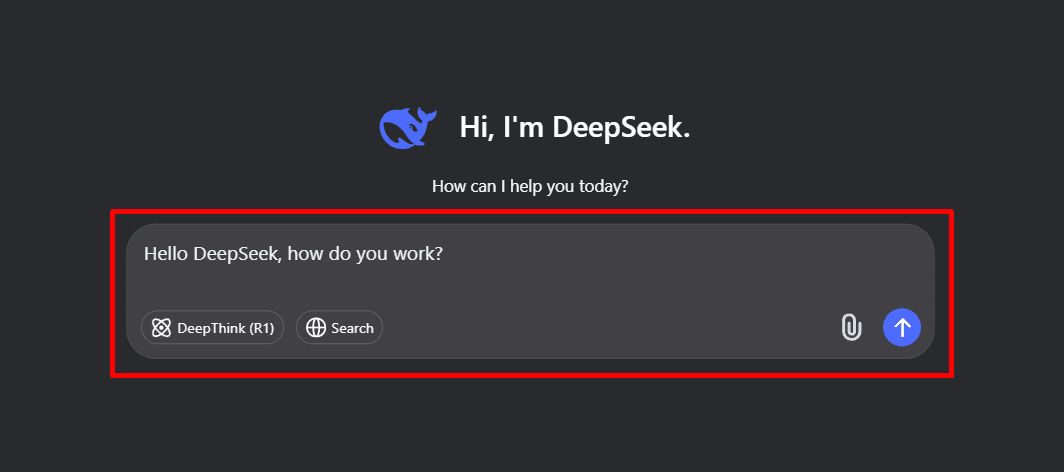Click the word "Hello" in typed message
Image resolution: width=1064 pixels, height=472 pixels.
(x=166, y=254)
